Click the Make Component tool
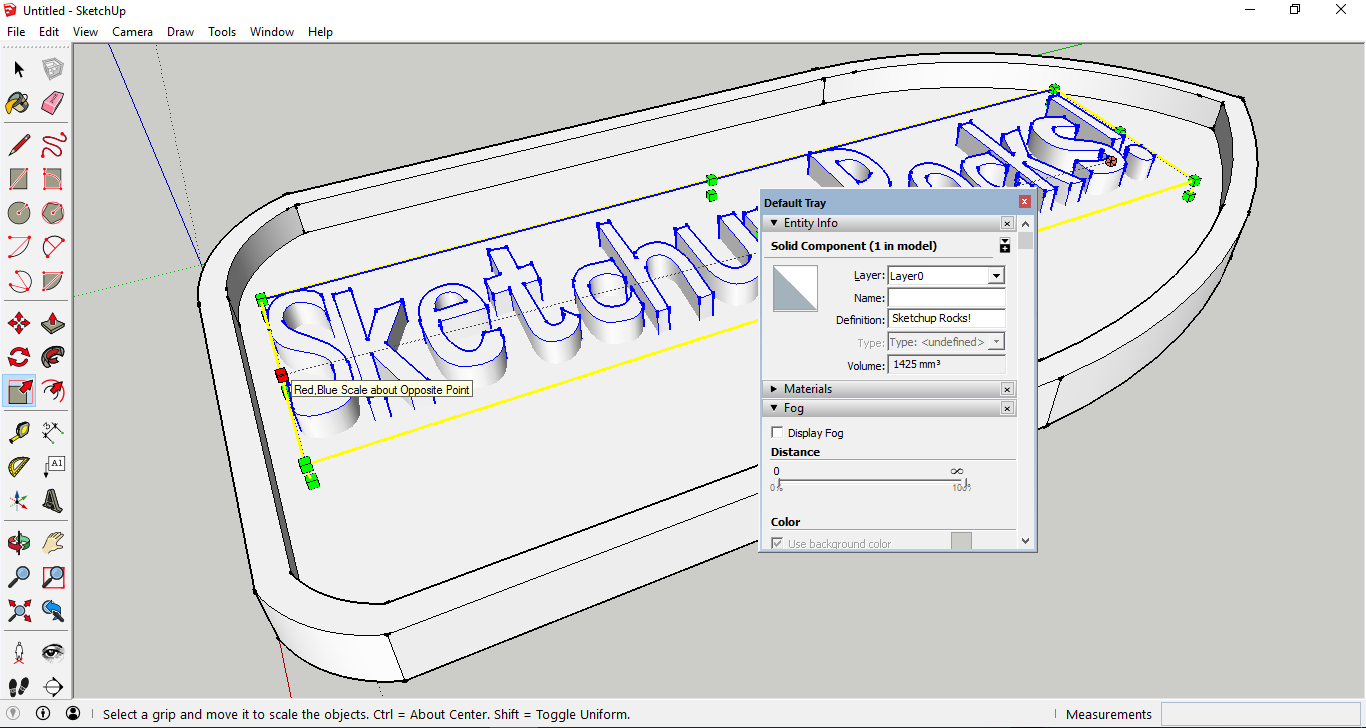1366x728 pixels. tap(53, 69)
